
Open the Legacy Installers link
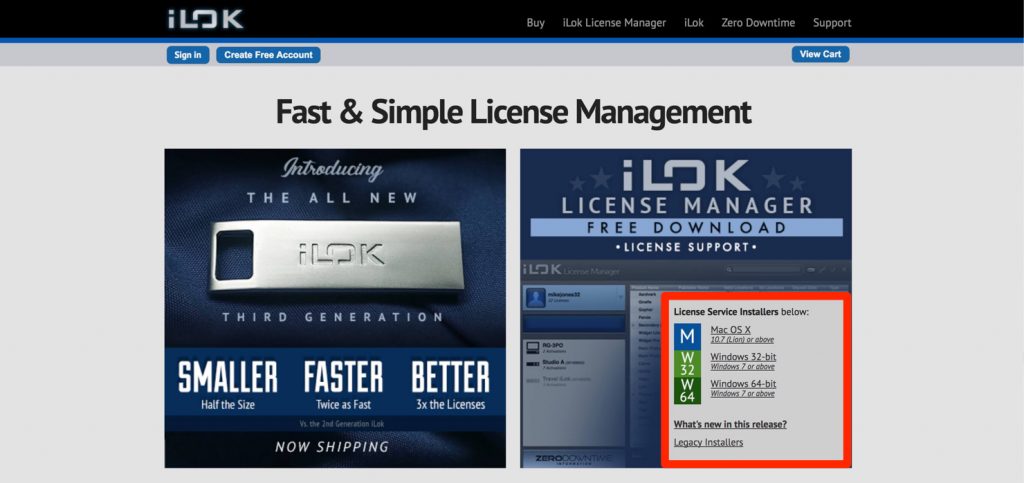click(708, 442)
